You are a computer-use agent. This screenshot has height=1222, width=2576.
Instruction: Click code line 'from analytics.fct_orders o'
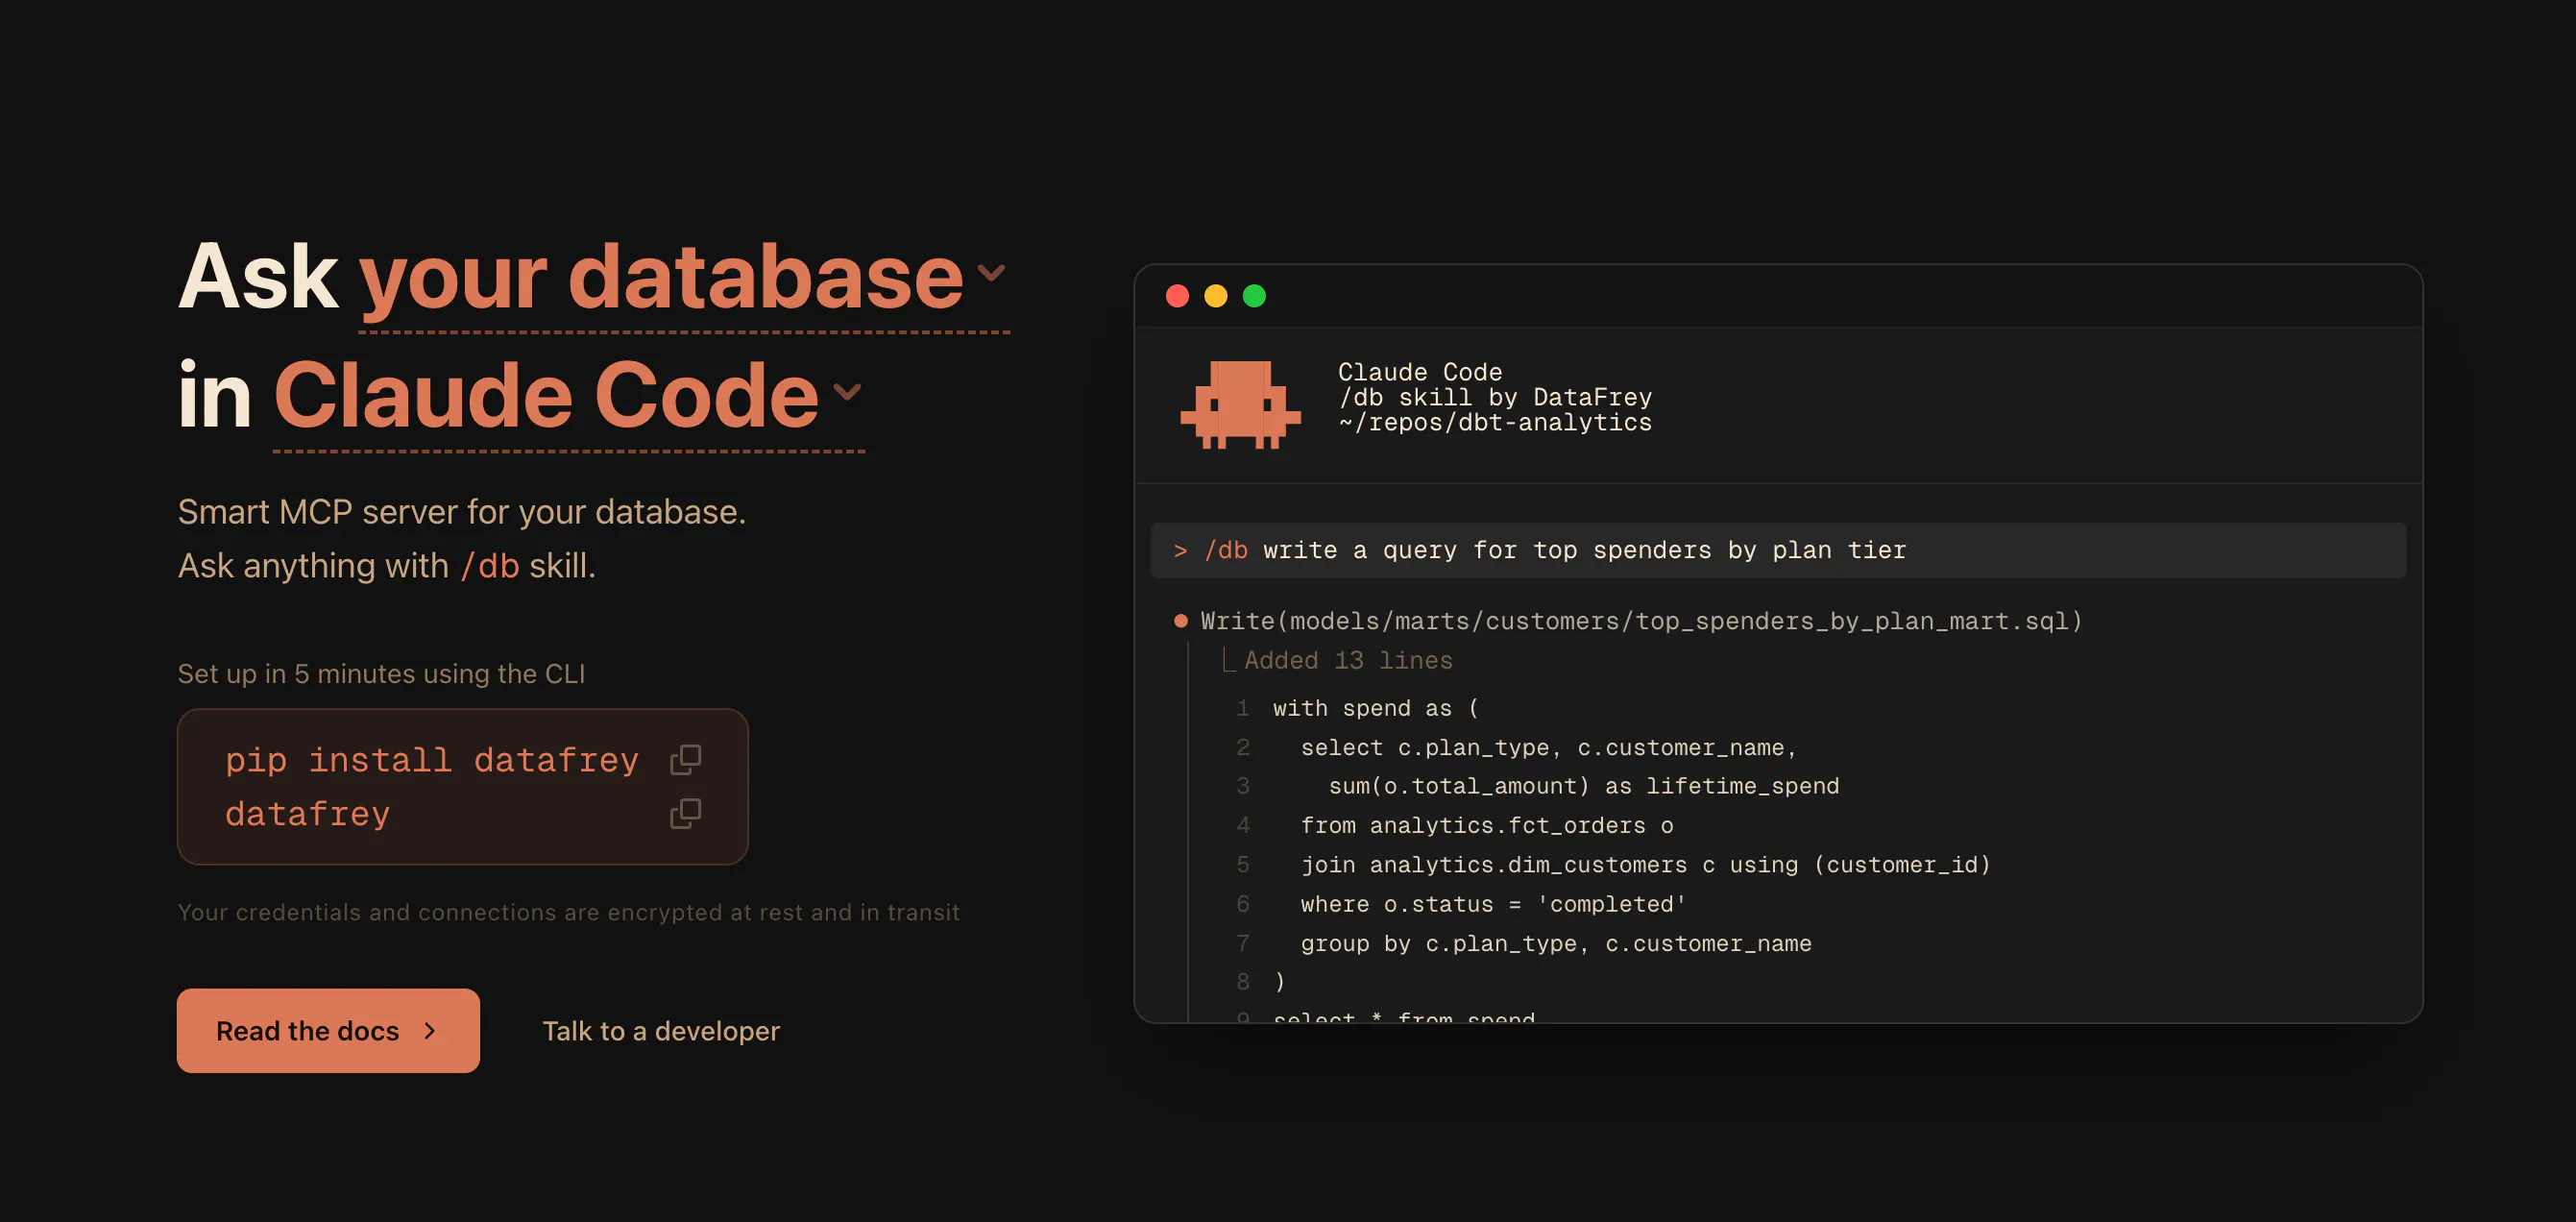pyautogui.click(x=1486, y=825)
